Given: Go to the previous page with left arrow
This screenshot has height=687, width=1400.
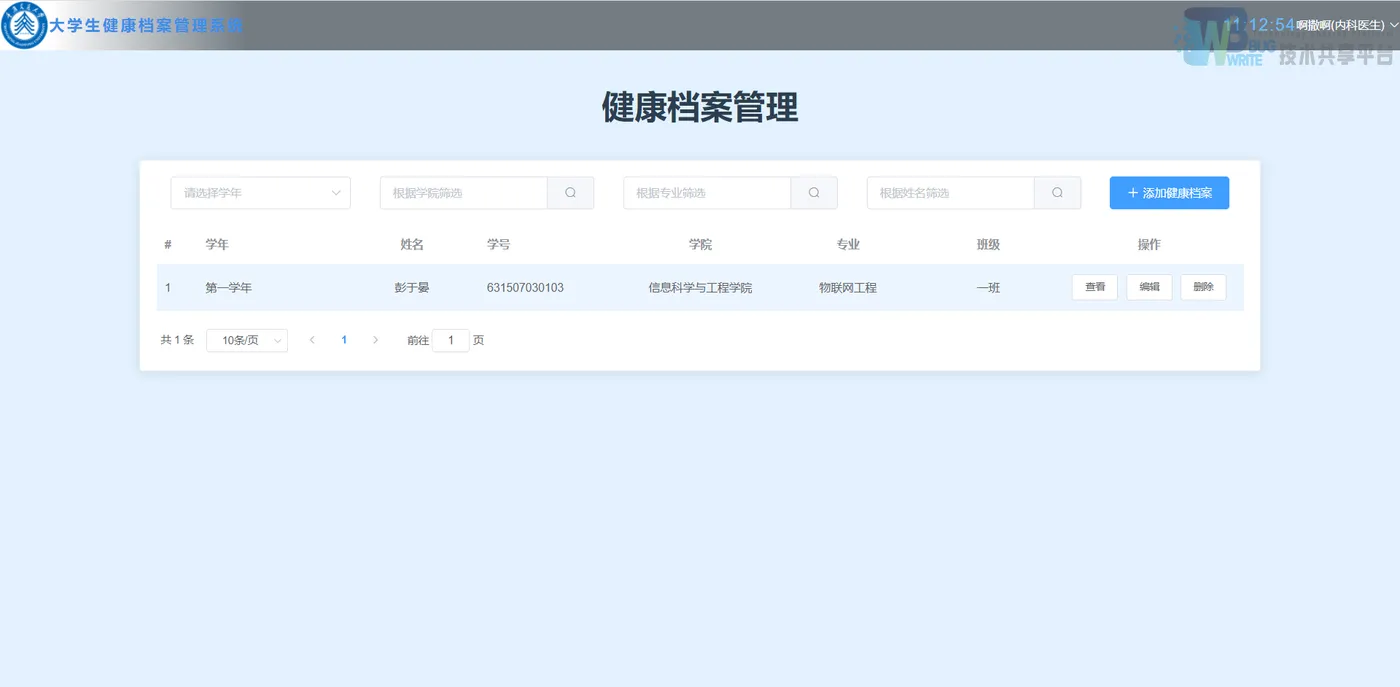Looking at the screenshot, I should tap(312, 340).
